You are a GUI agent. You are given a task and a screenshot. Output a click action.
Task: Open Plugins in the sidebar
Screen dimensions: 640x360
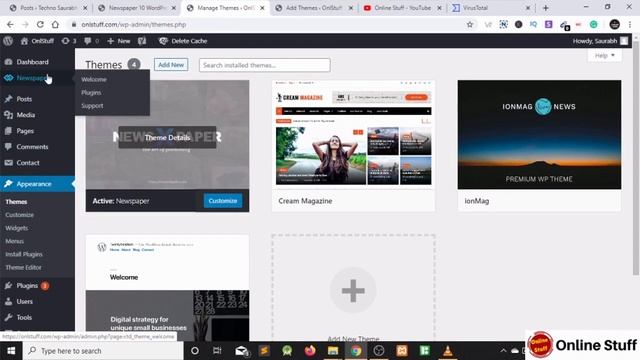tap(27, 286)
